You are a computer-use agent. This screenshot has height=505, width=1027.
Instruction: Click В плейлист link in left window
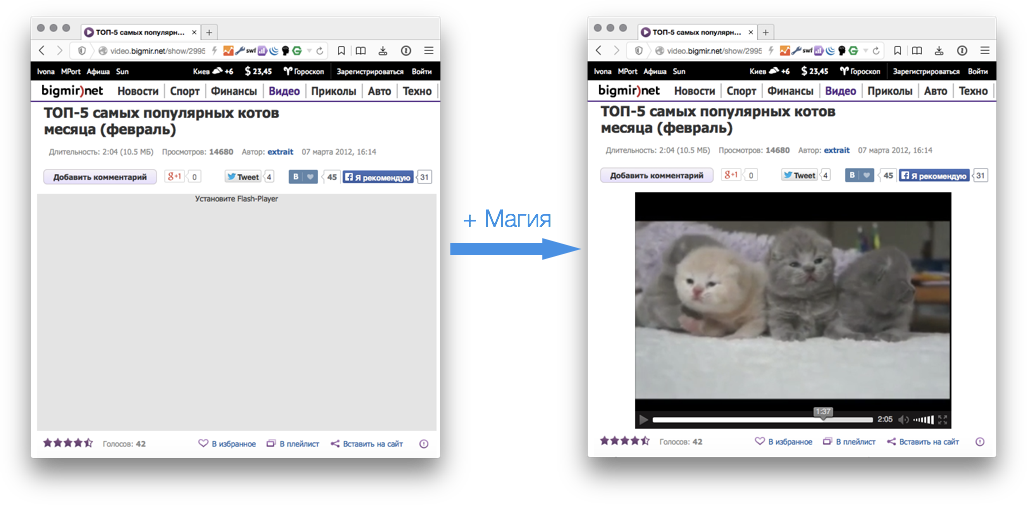[x=293, y=443]
